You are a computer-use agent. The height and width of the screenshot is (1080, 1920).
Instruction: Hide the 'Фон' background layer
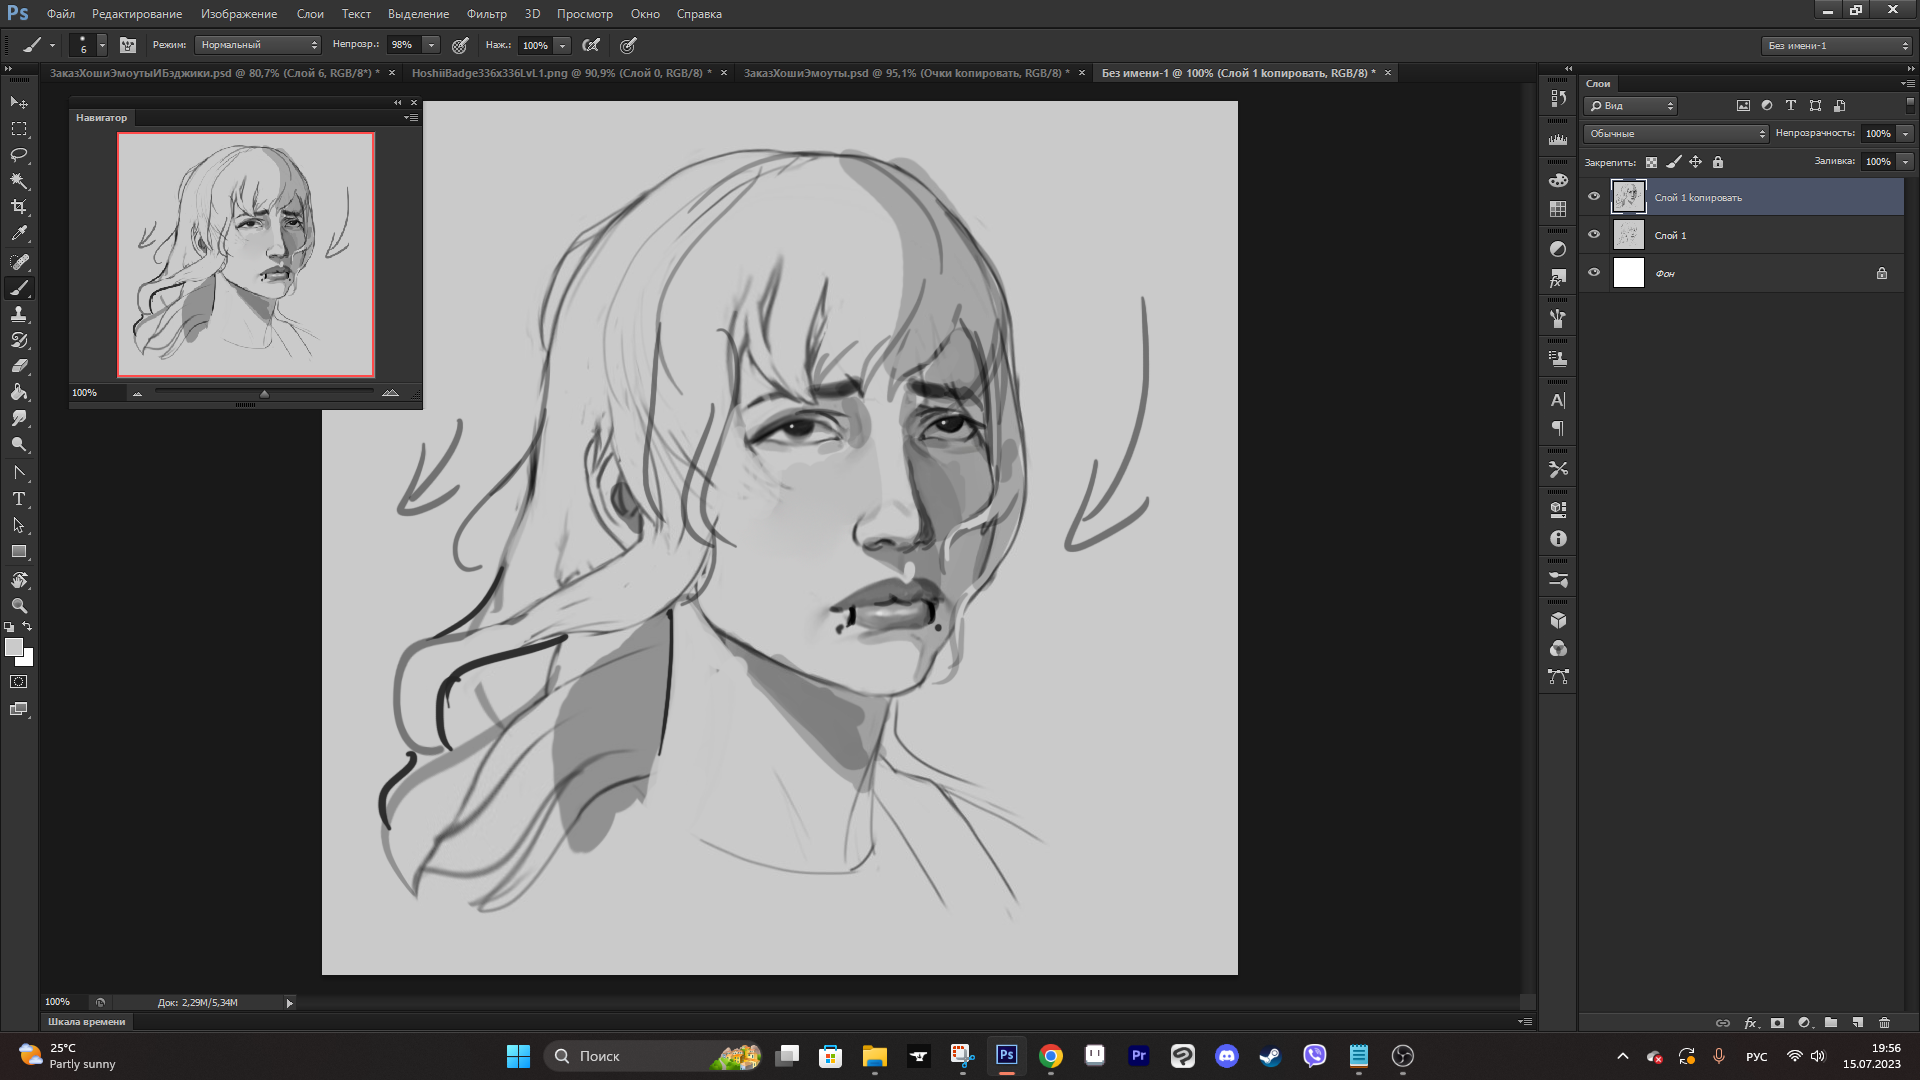[x=1594, y=273]
